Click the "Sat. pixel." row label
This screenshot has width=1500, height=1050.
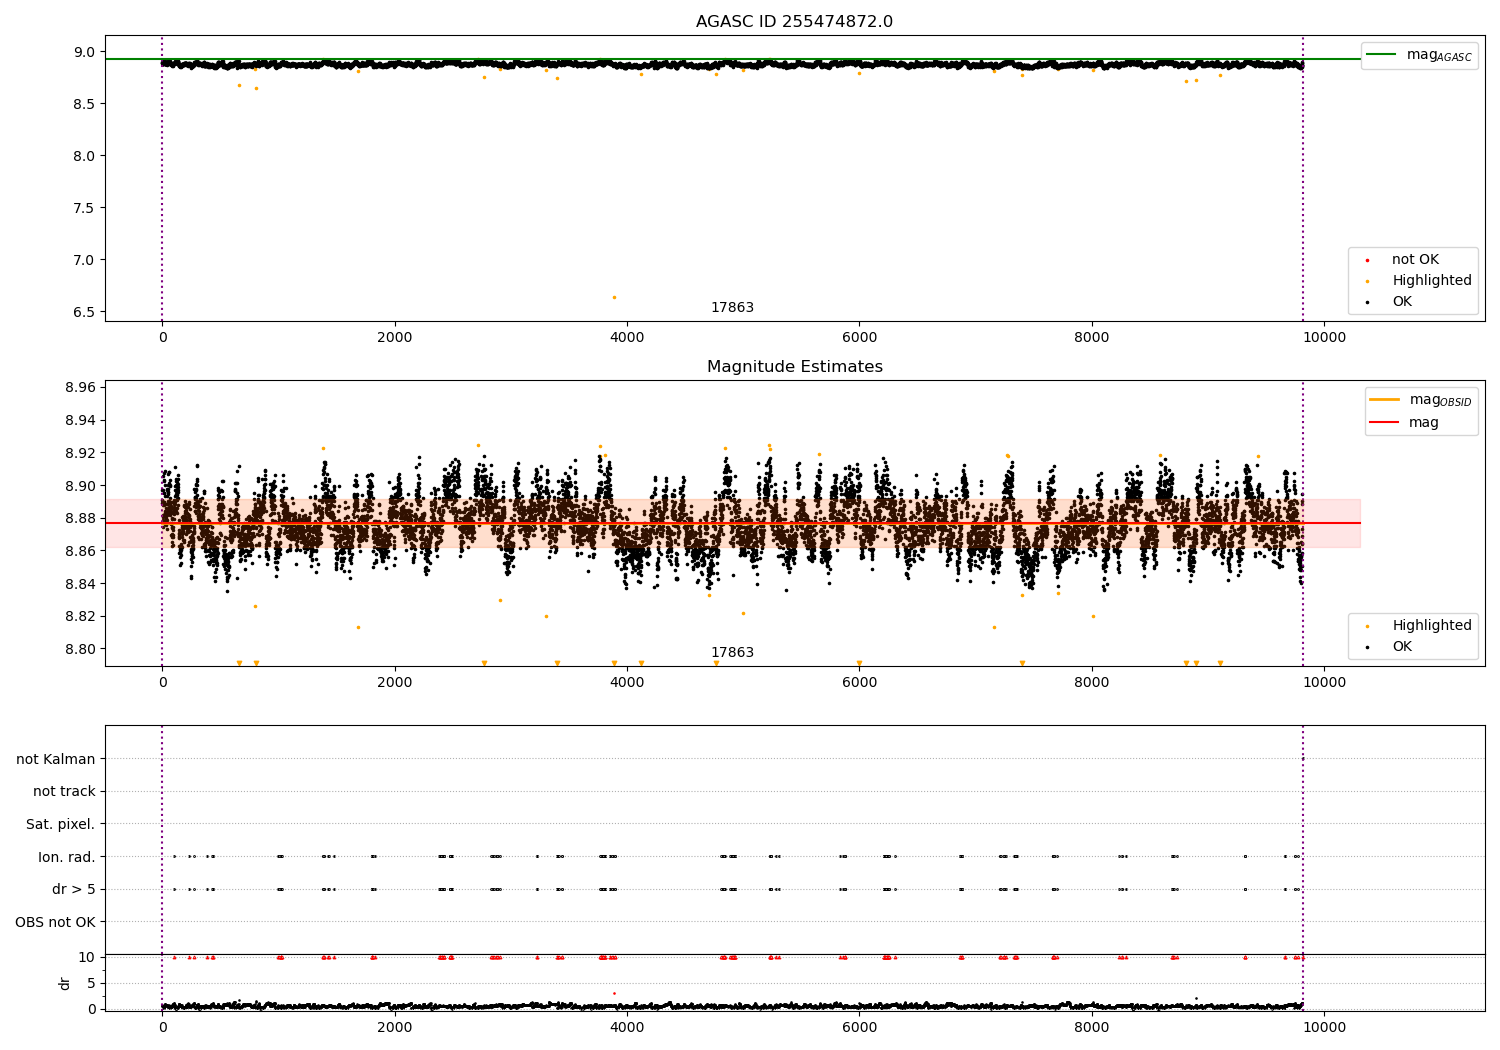click(x=60, y=824)
